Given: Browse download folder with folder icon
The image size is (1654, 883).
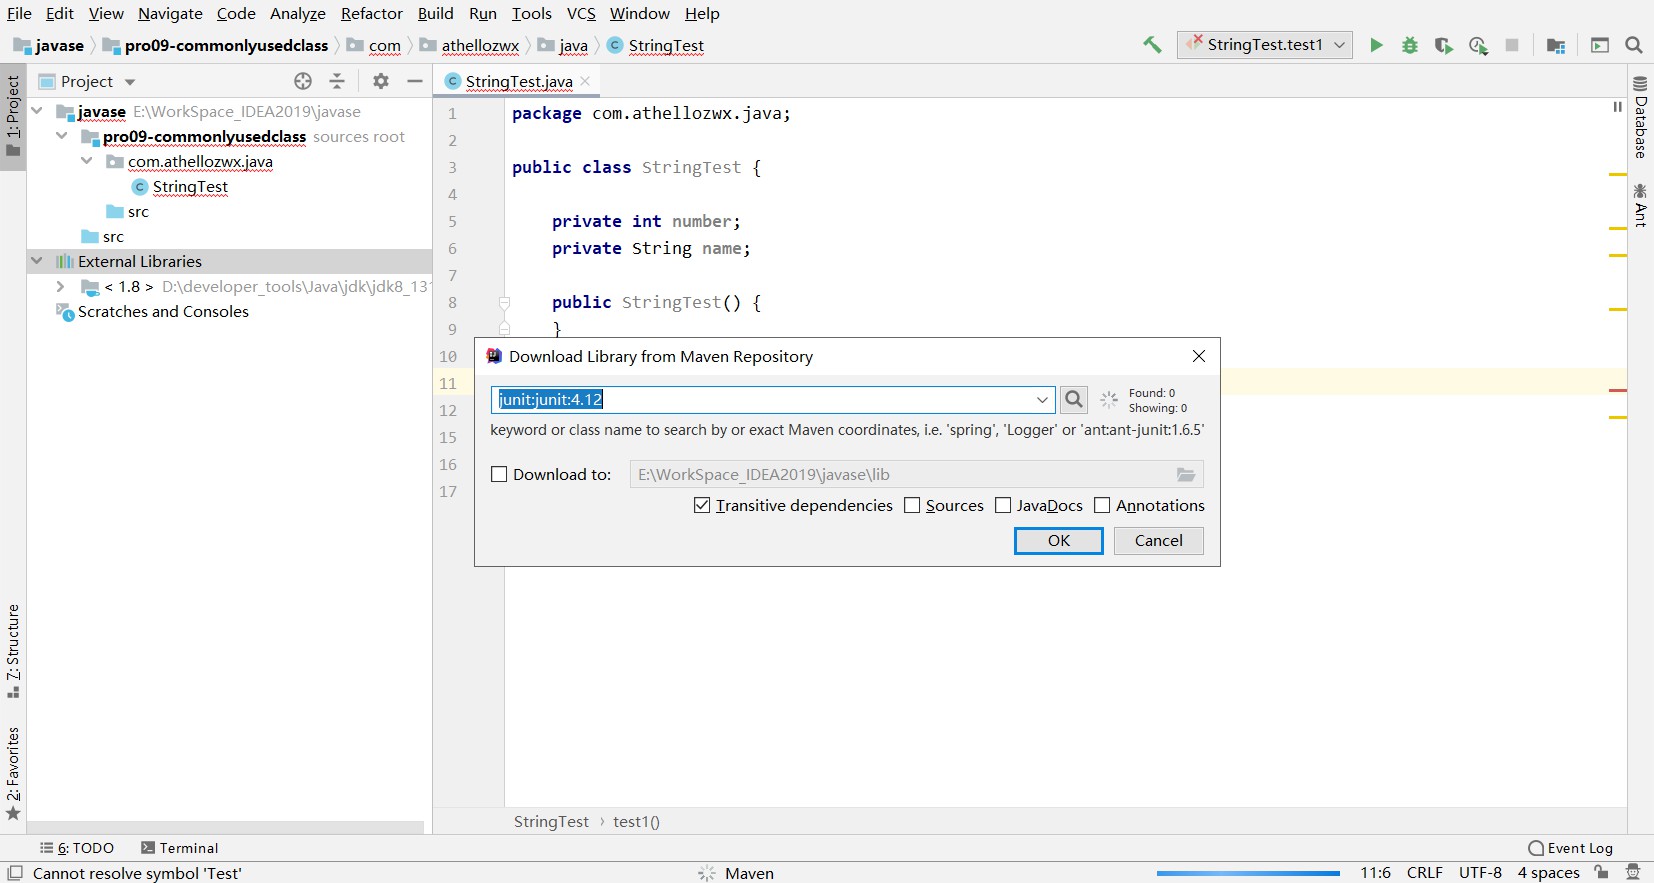Looking at the screenshot, I should [x=1186, y=475].
